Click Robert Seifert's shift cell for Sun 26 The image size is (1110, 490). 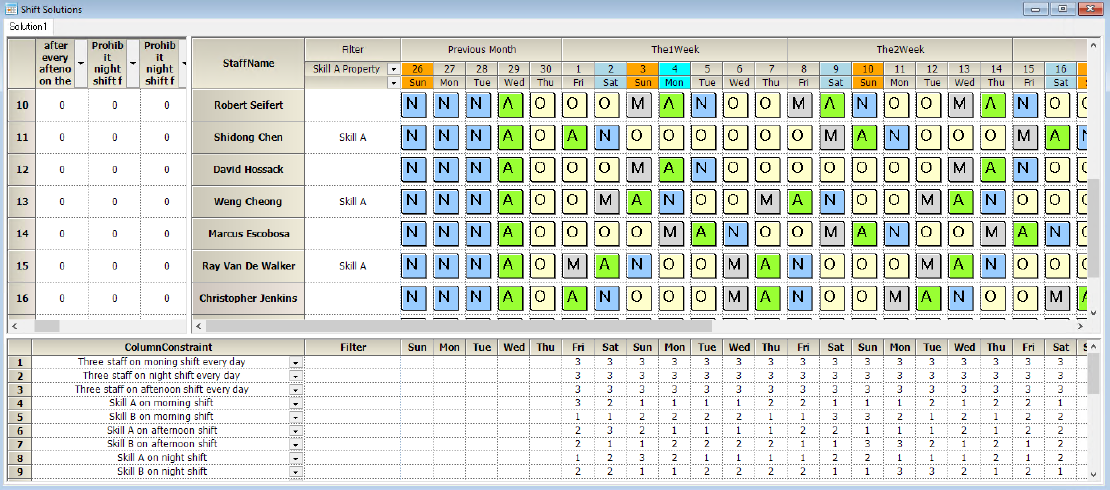coord(413,105)
